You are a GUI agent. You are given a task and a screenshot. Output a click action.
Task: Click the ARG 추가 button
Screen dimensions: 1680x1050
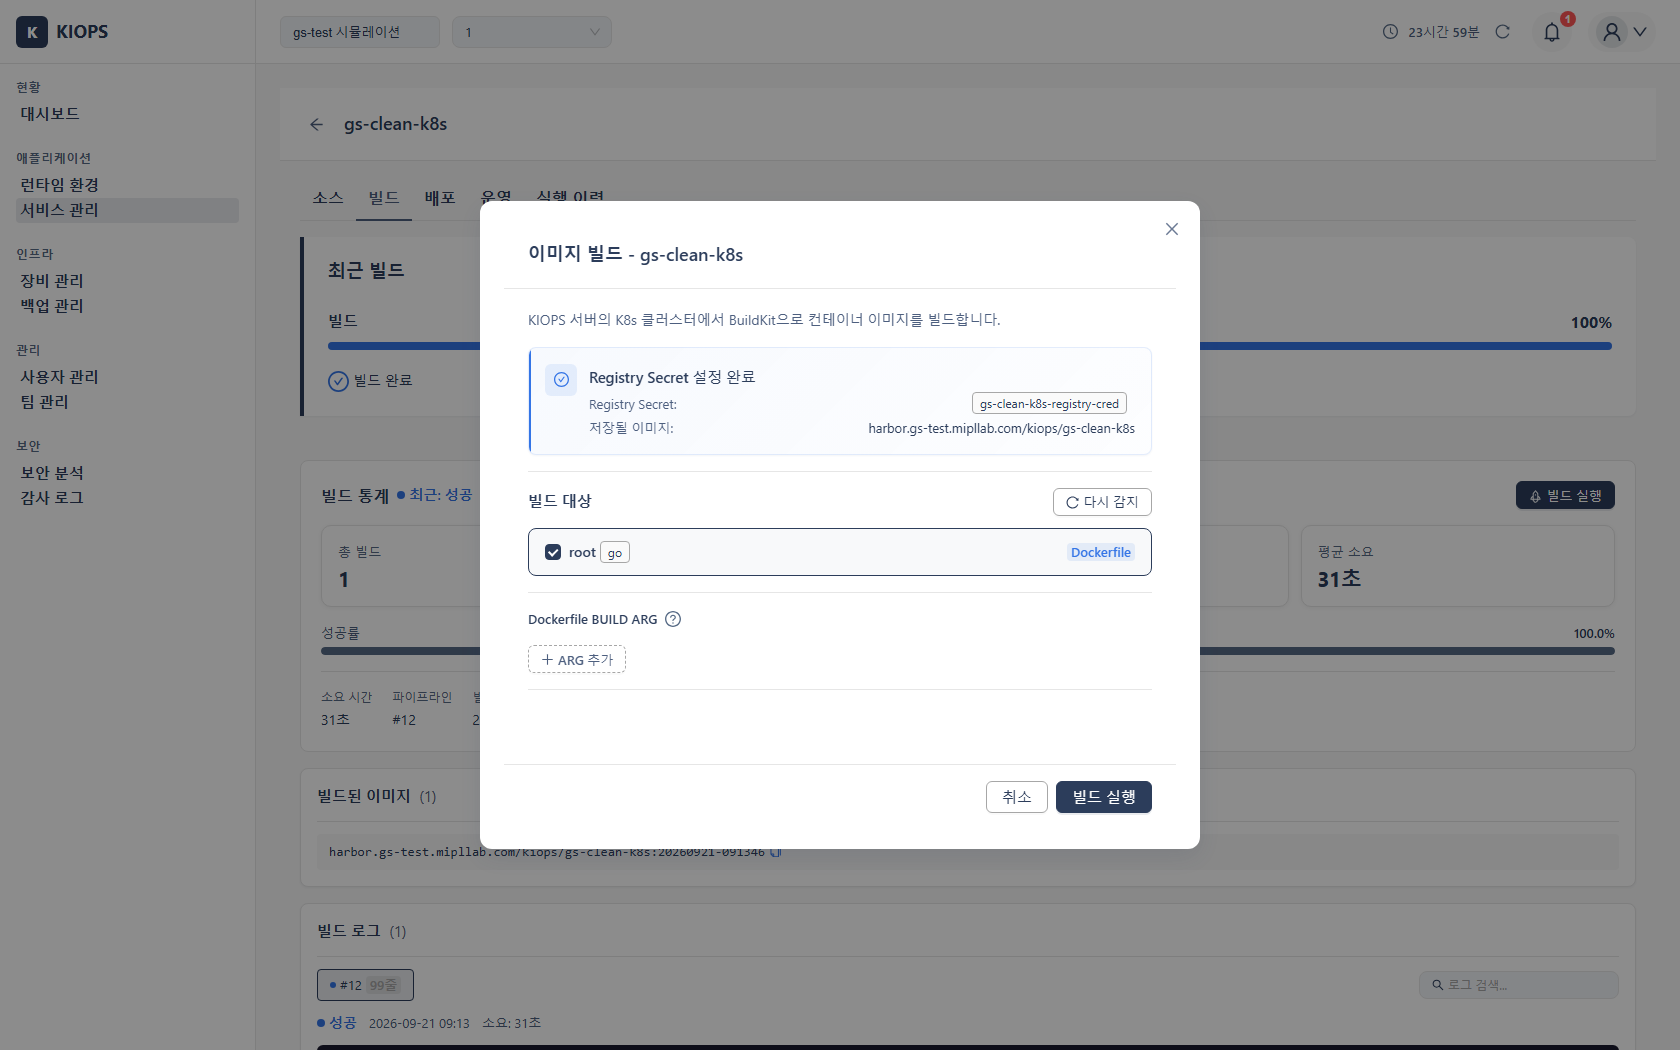point(577,660)
